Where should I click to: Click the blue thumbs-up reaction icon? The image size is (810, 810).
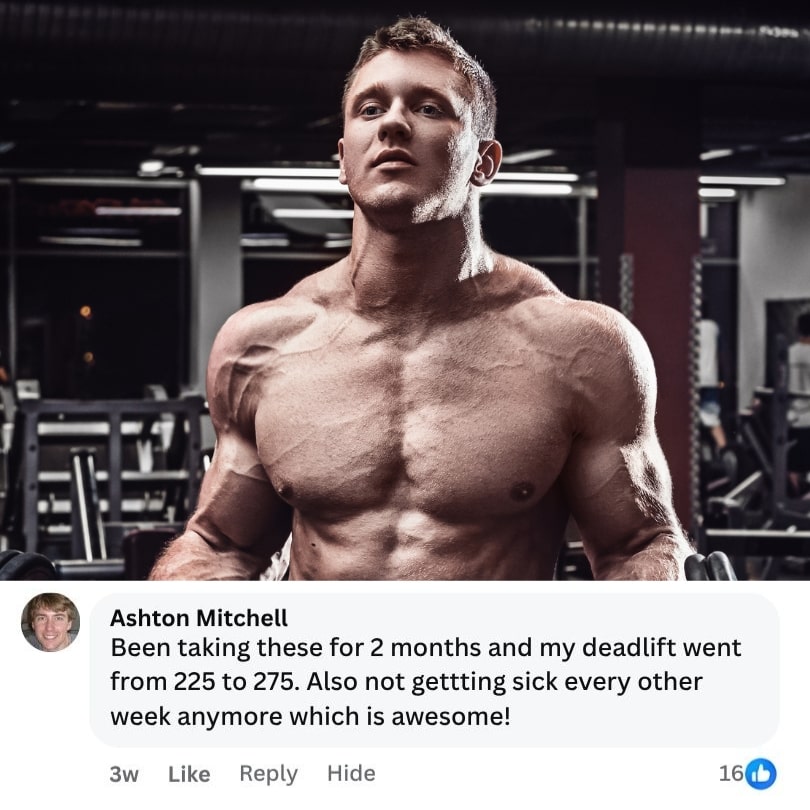[761, 774]
